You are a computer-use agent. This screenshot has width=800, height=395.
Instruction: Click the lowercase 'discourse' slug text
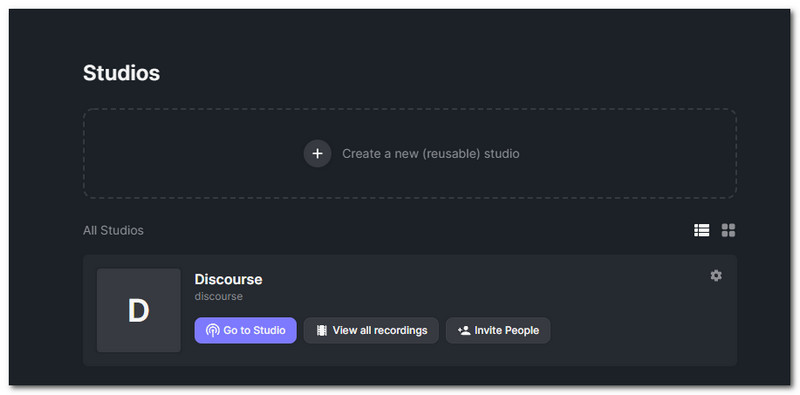pyautogui.click(x=218, y=297)
